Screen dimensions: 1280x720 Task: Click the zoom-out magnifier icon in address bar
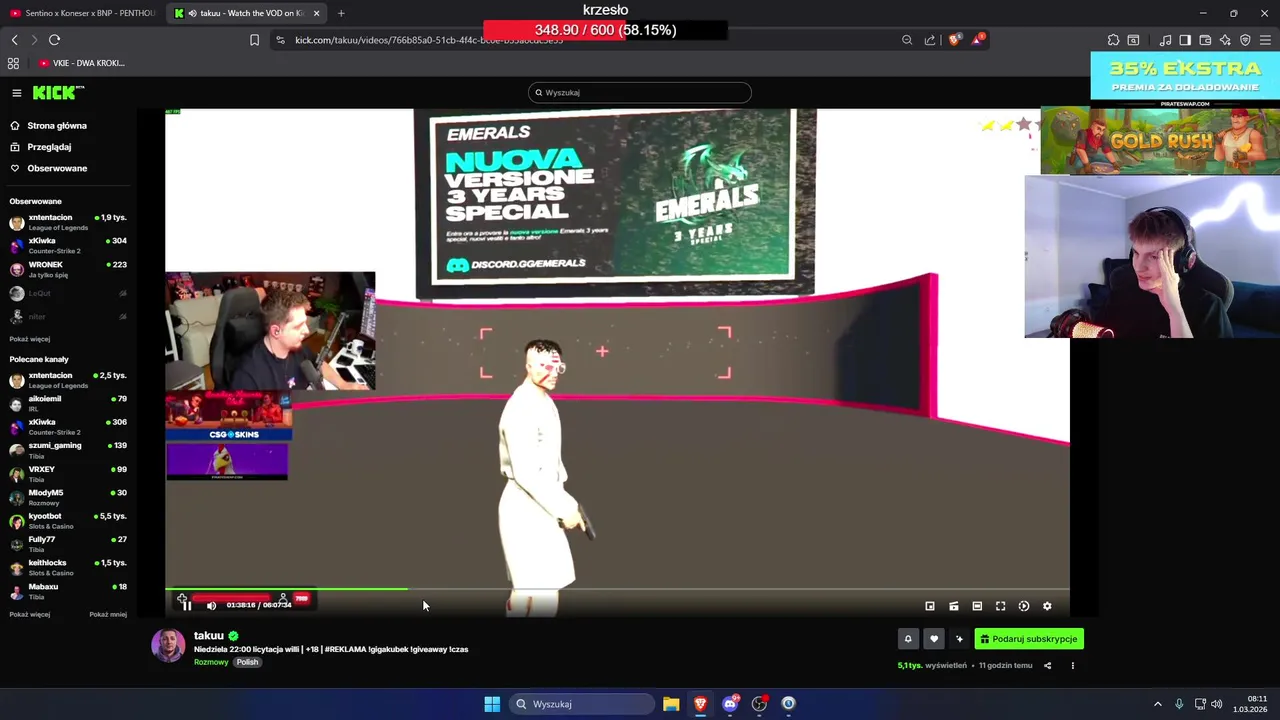(907, 40)
